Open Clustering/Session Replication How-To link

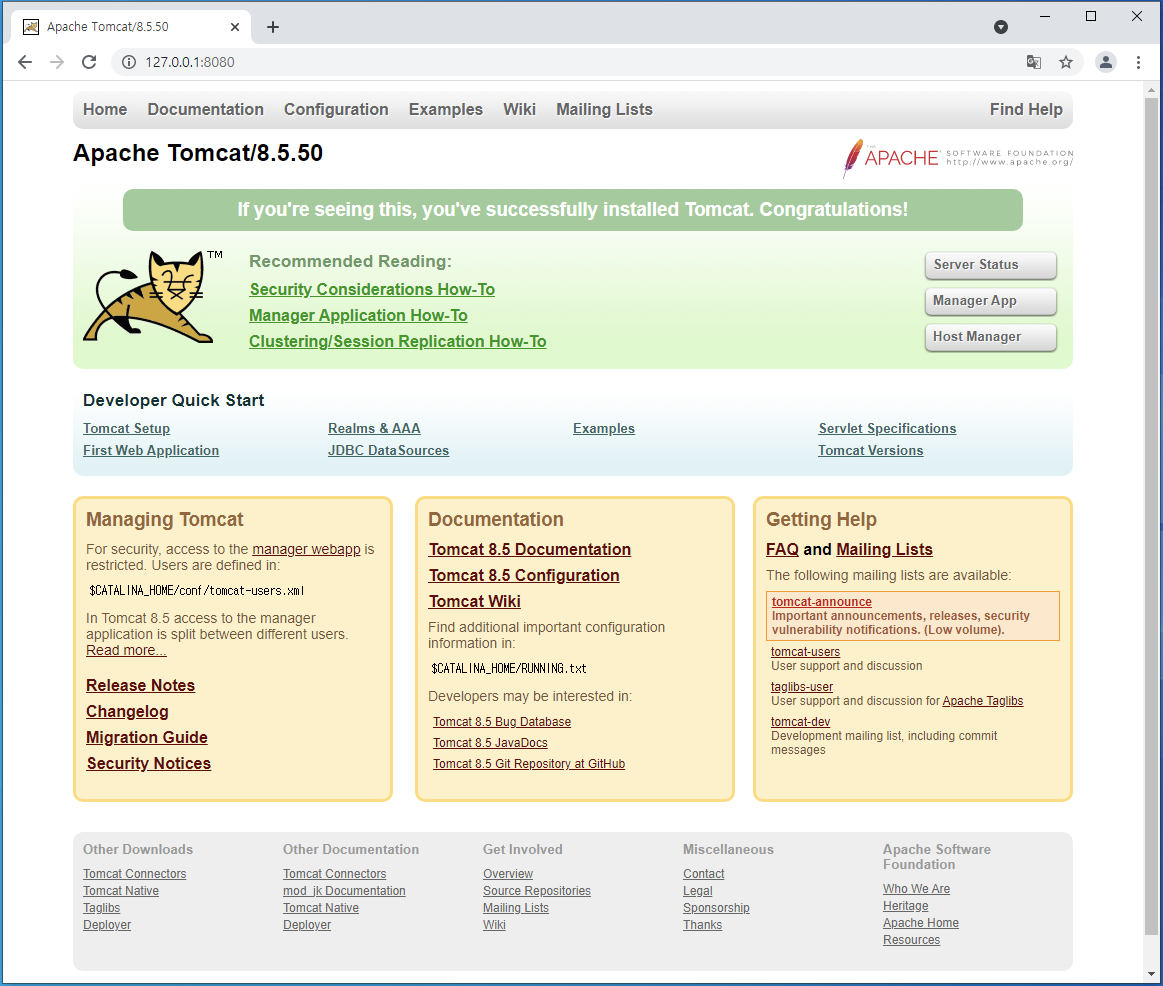point(398,341)
